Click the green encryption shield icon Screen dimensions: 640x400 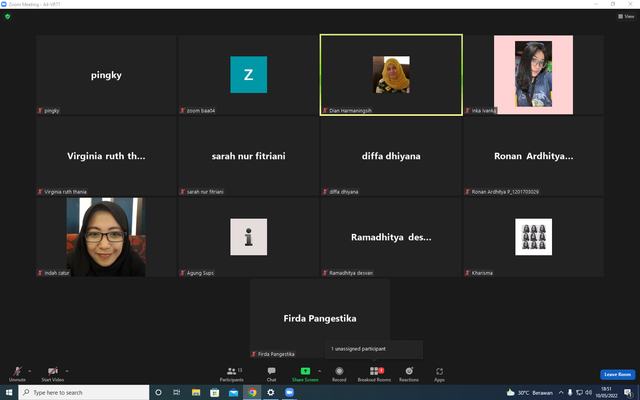tap(7, 16)
